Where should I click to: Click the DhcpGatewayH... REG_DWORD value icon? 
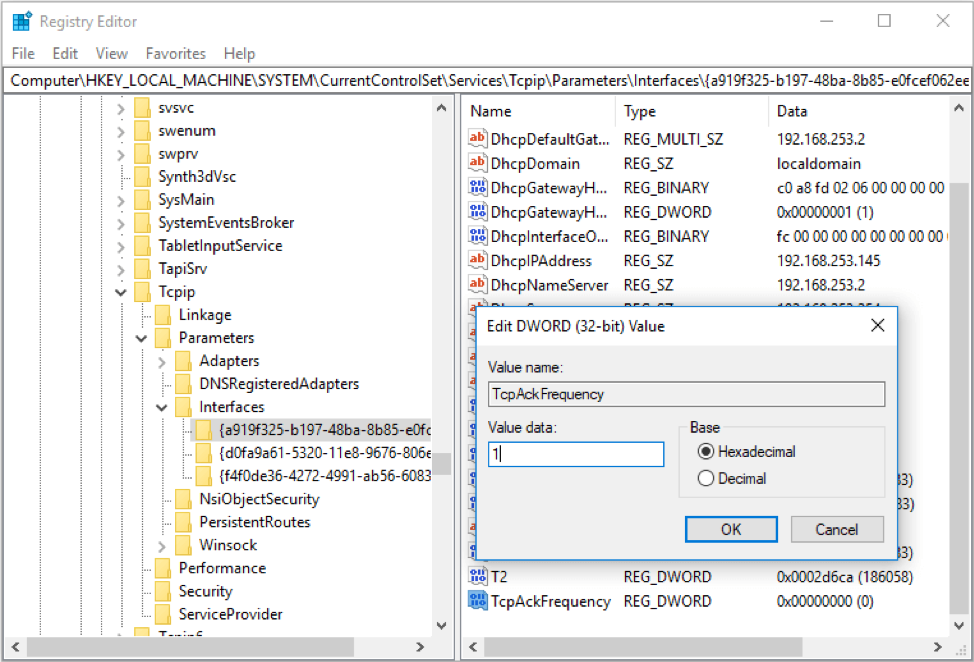click(x=477, y=212)
